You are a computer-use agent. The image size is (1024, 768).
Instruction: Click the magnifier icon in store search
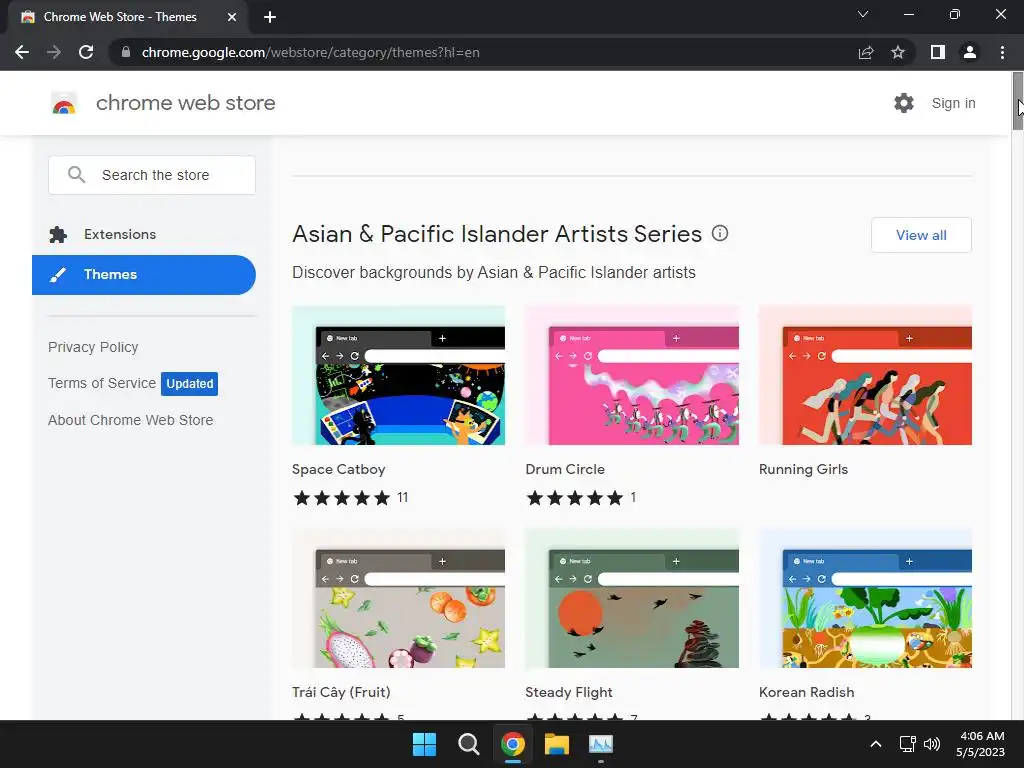[x=76, y=174]
